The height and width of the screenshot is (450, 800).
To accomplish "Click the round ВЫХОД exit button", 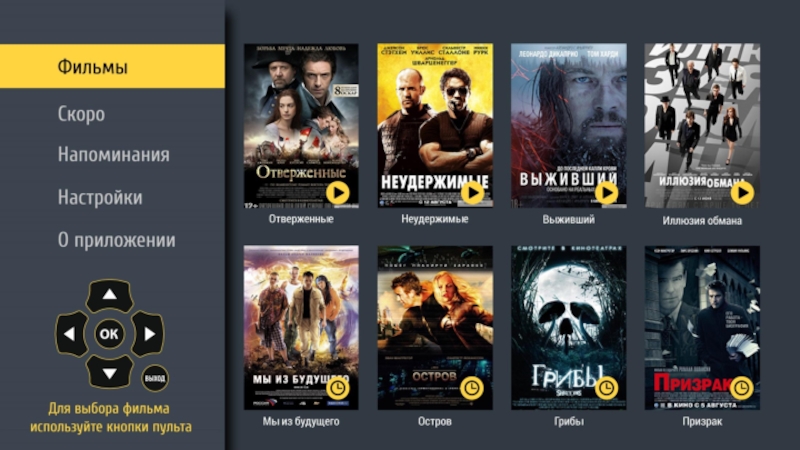I will click(155, 379).
